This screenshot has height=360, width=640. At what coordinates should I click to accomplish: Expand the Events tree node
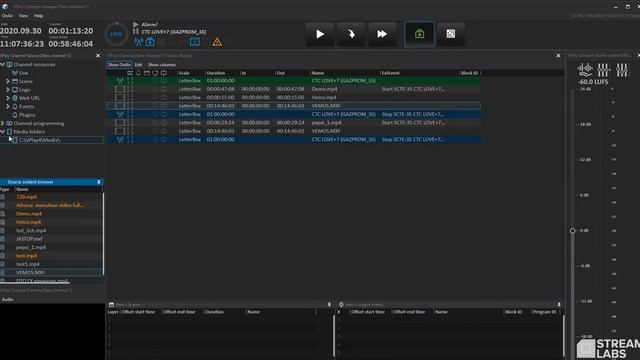[x=8, y=107]
